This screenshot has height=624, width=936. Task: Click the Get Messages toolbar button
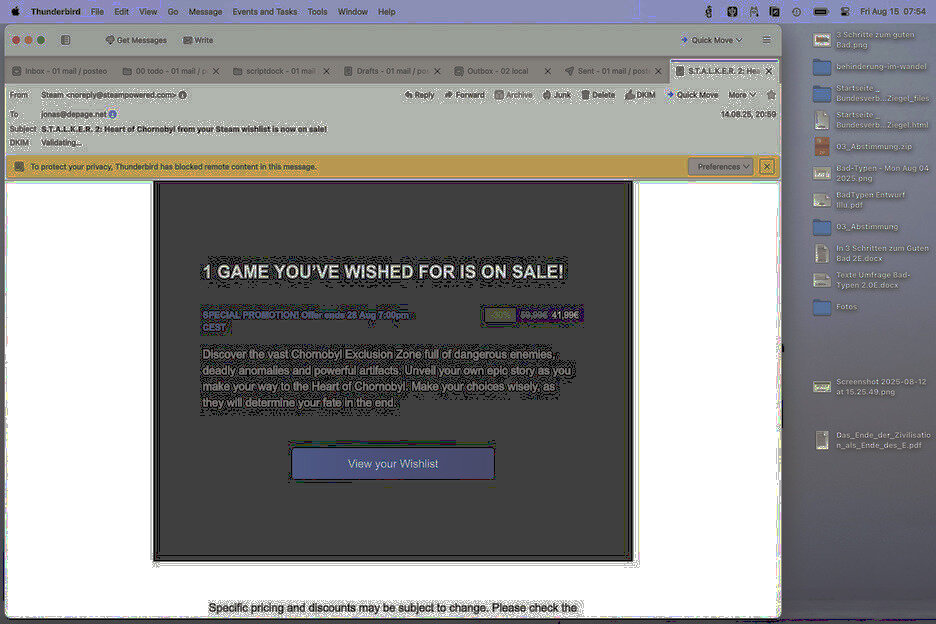point(136,40)
